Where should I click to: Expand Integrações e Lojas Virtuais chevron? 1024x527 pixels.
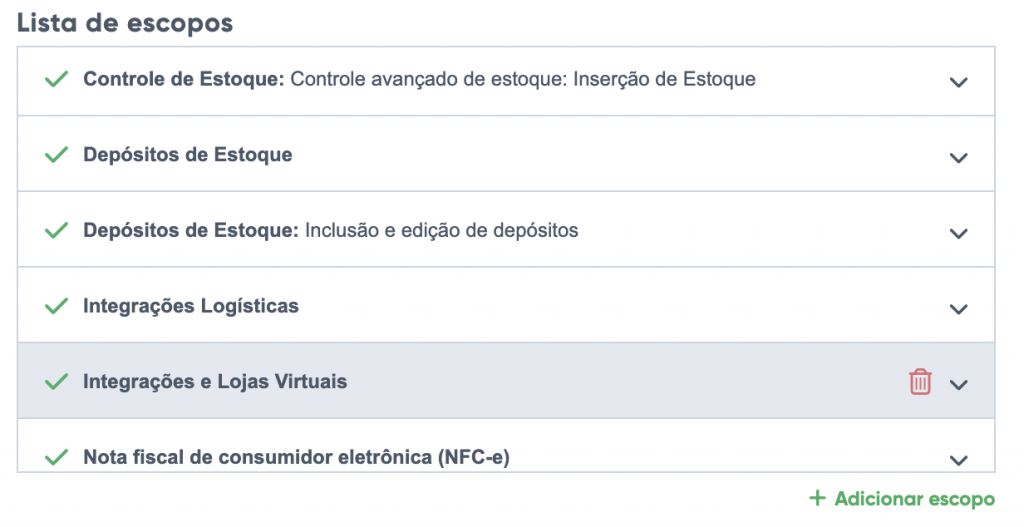coord(958,384)
